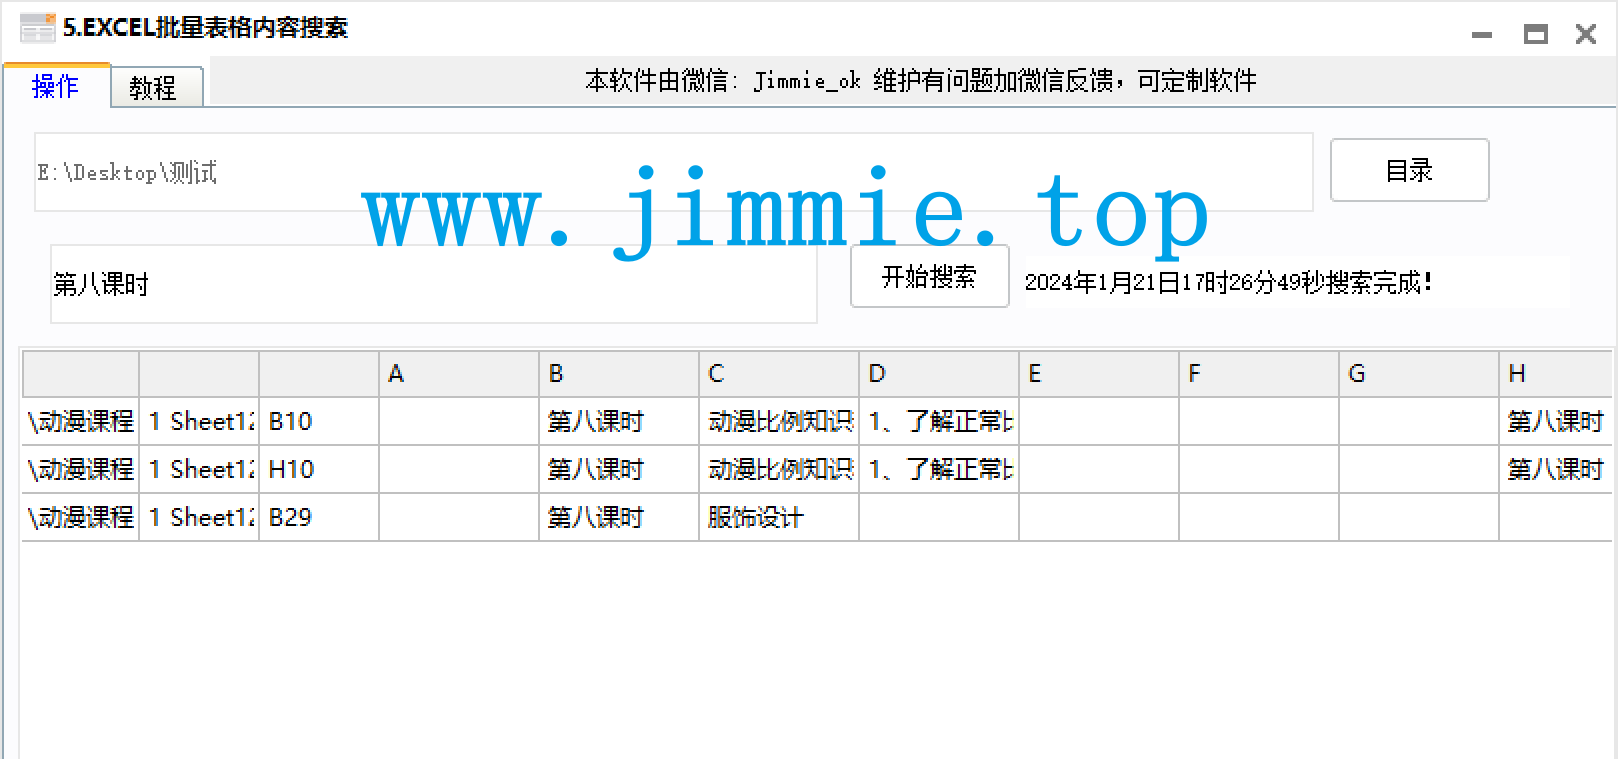1618x759 pixels.
Task: Click the 开始搜索 button
Action: pos(929,277)
